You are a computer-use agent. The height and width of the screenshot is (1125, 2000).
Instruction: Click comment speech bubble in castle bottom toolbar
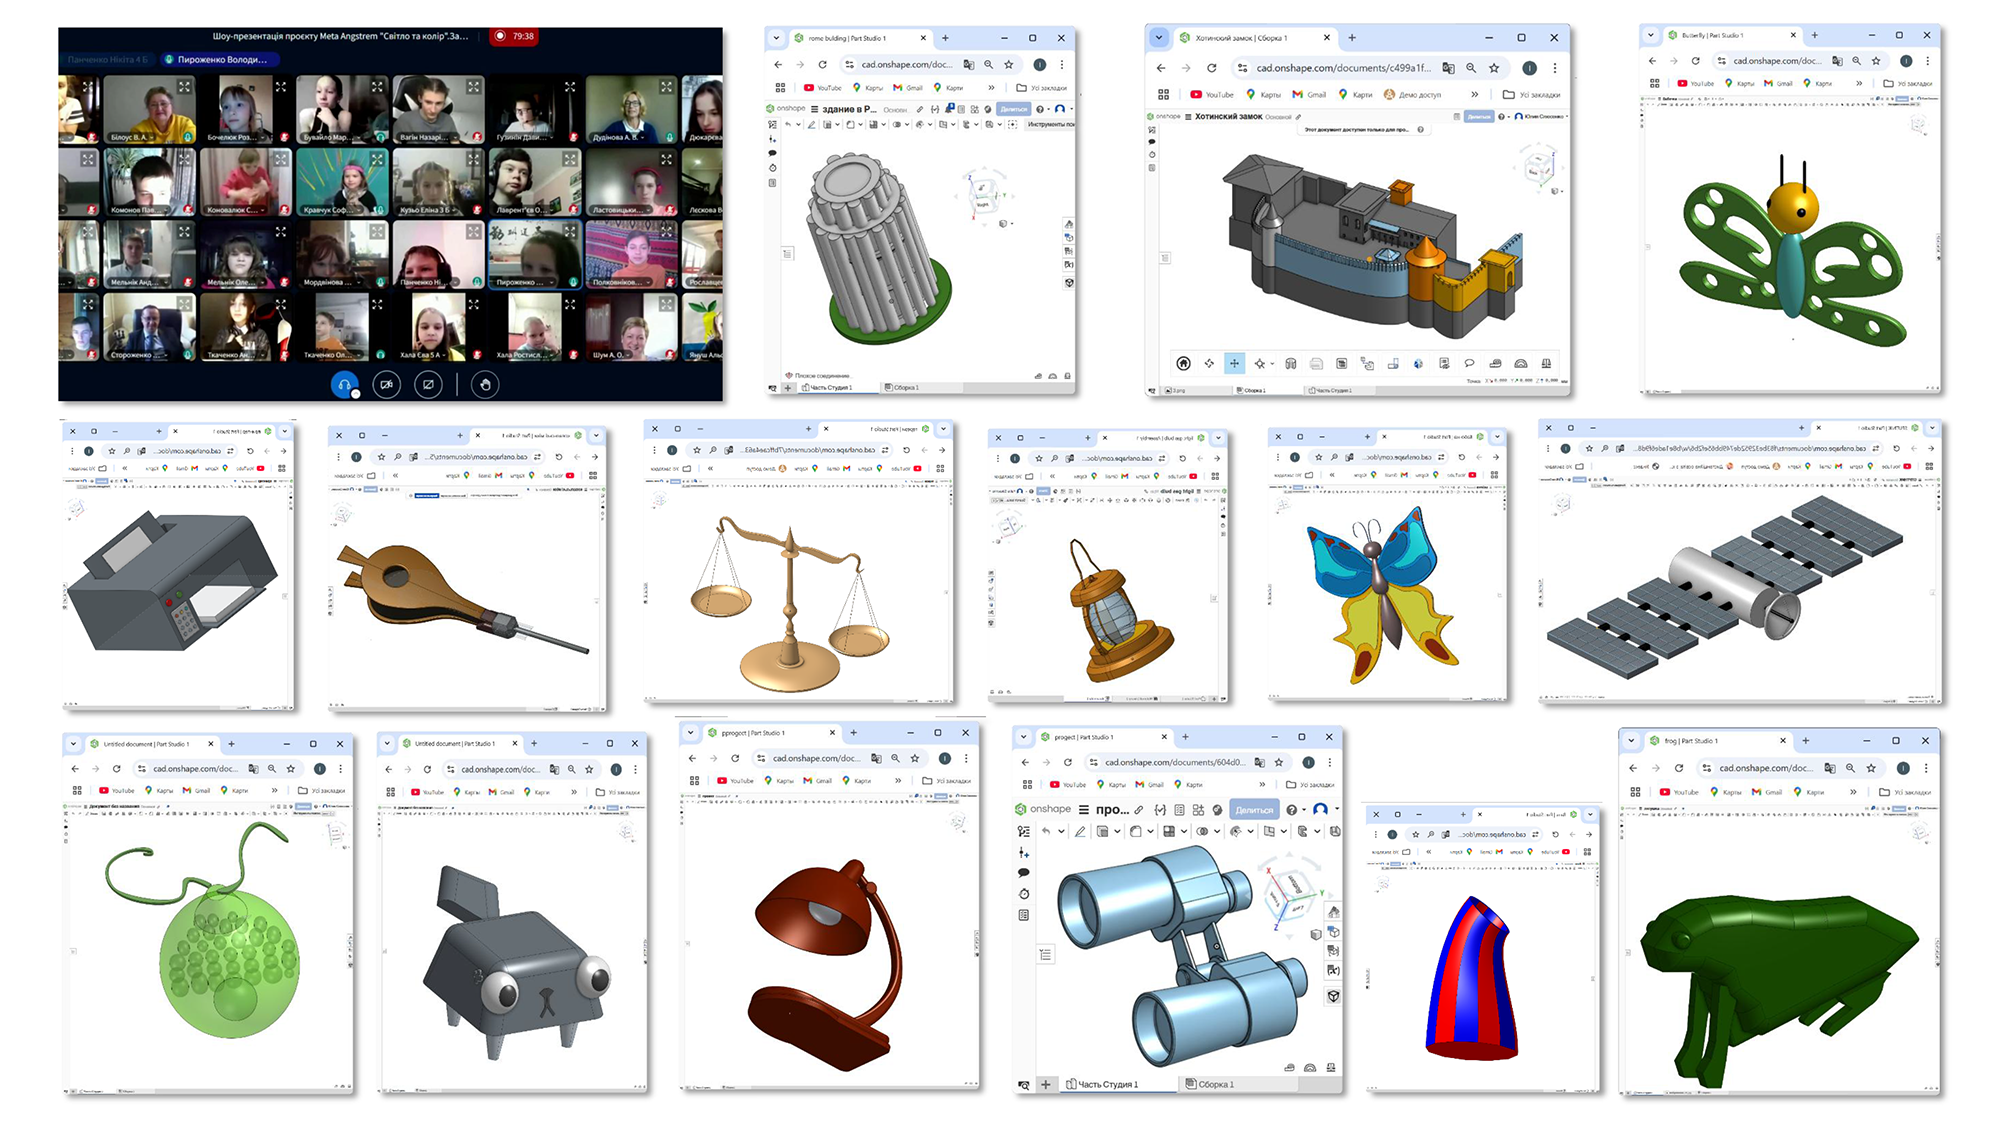click(x=1469, y=364)
